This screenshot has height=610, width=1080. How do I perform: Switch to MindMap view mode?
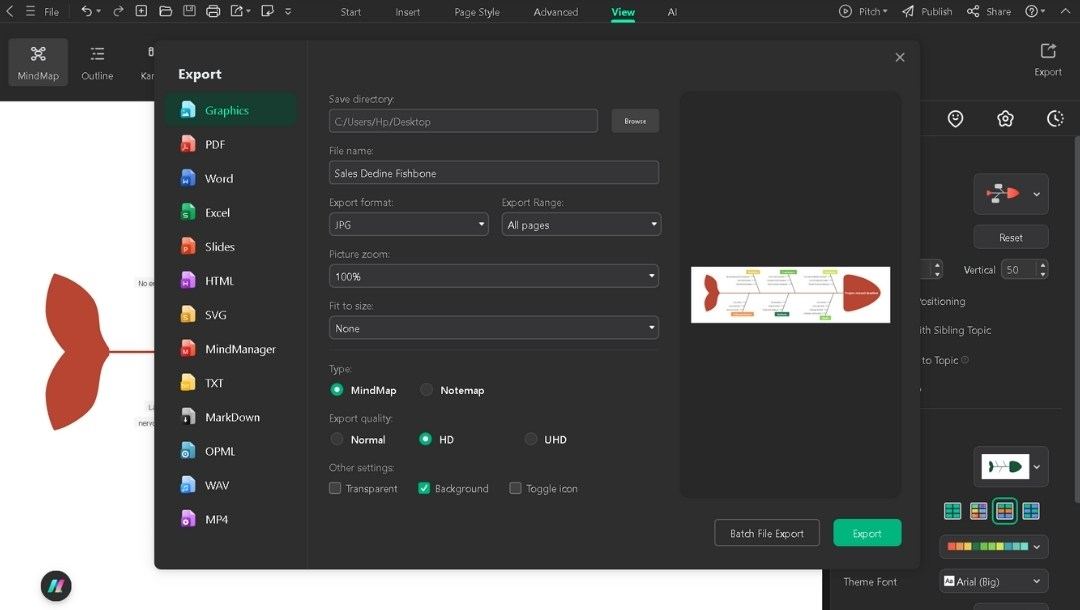[38, 62]
